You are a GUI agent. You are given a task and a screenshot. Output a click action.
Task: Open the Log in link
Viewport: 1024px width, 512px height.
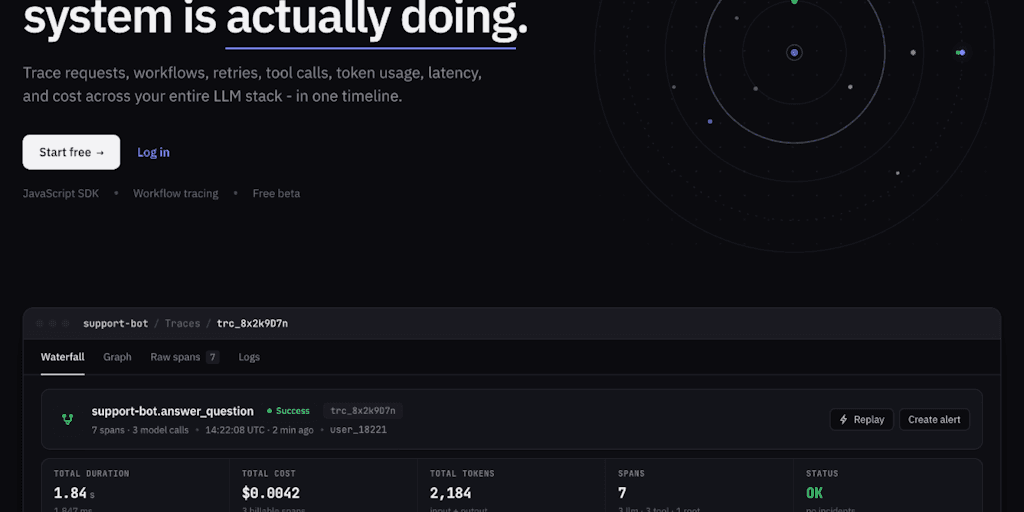[153, 152]
